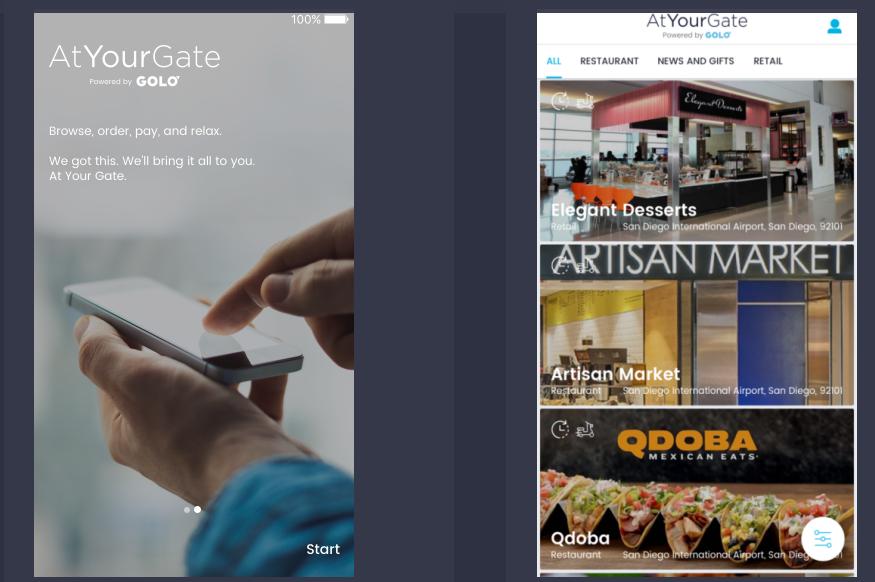
Task: Click the delivery scooter icon on Elegant Desserts
Action: point(585,101)
